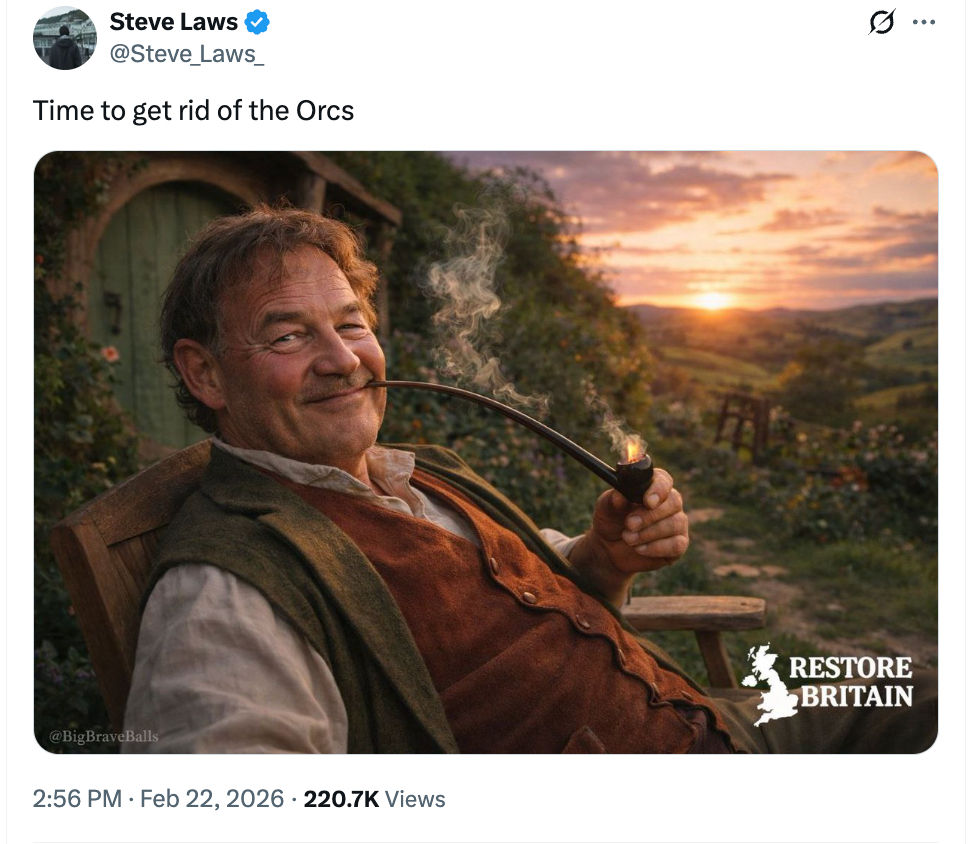Open Steve Laws' profile avatar
Viewport: 974px width, 844px height.
(x=64, y=39)
